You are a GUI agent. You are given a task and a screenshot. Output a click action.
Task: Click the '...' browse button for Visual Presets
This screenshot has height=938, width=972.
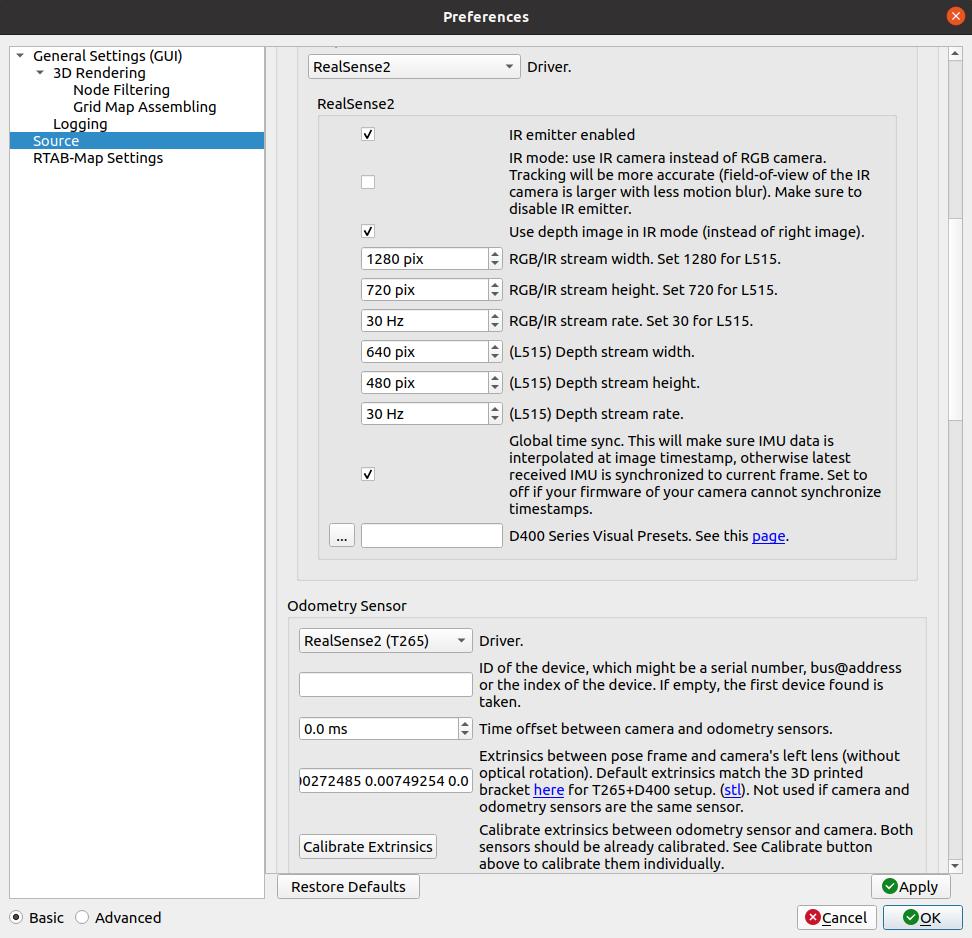pos(342,536)
